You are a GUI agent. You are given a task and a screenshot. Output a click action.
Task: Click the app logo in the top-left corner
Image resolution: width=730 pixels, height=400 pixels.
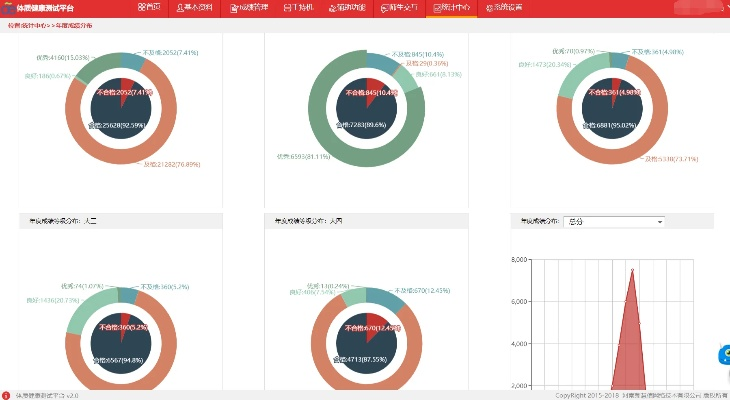[x=7, y=7]
